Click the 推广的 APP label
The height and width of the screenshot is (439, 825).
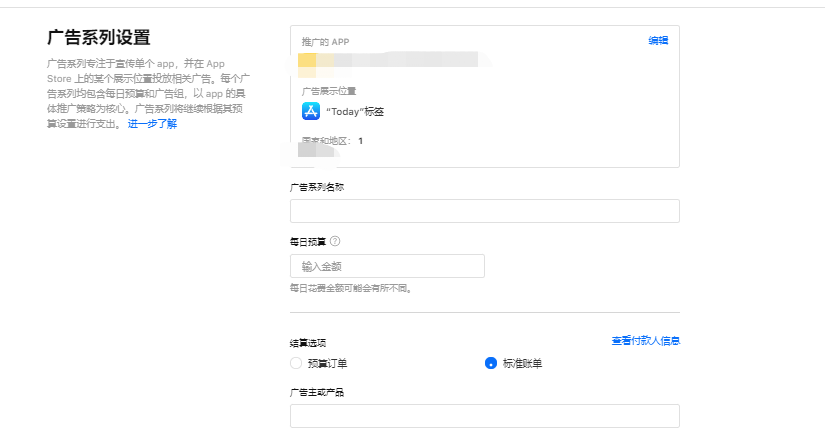pos(325,42)
